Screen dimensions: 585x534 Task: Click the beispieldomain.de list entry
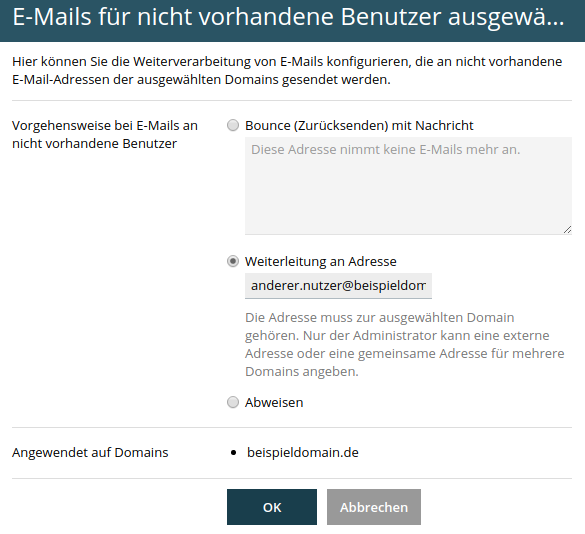coord(303,453)
